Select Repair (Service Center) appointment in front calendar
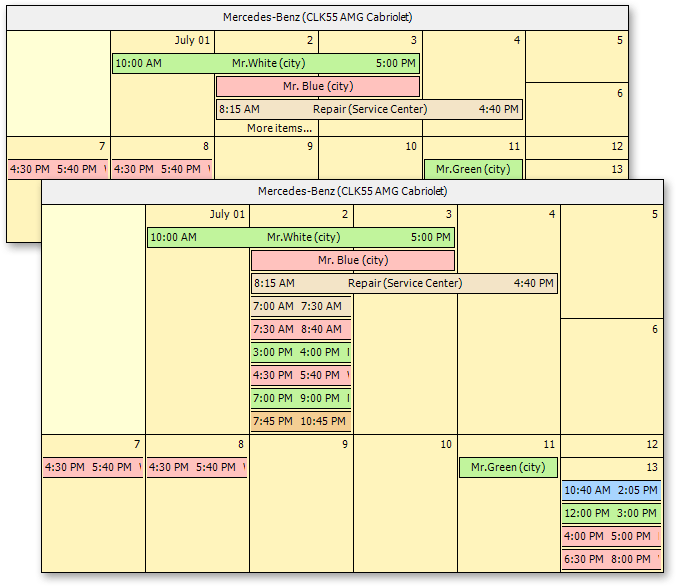 point(405,283)
